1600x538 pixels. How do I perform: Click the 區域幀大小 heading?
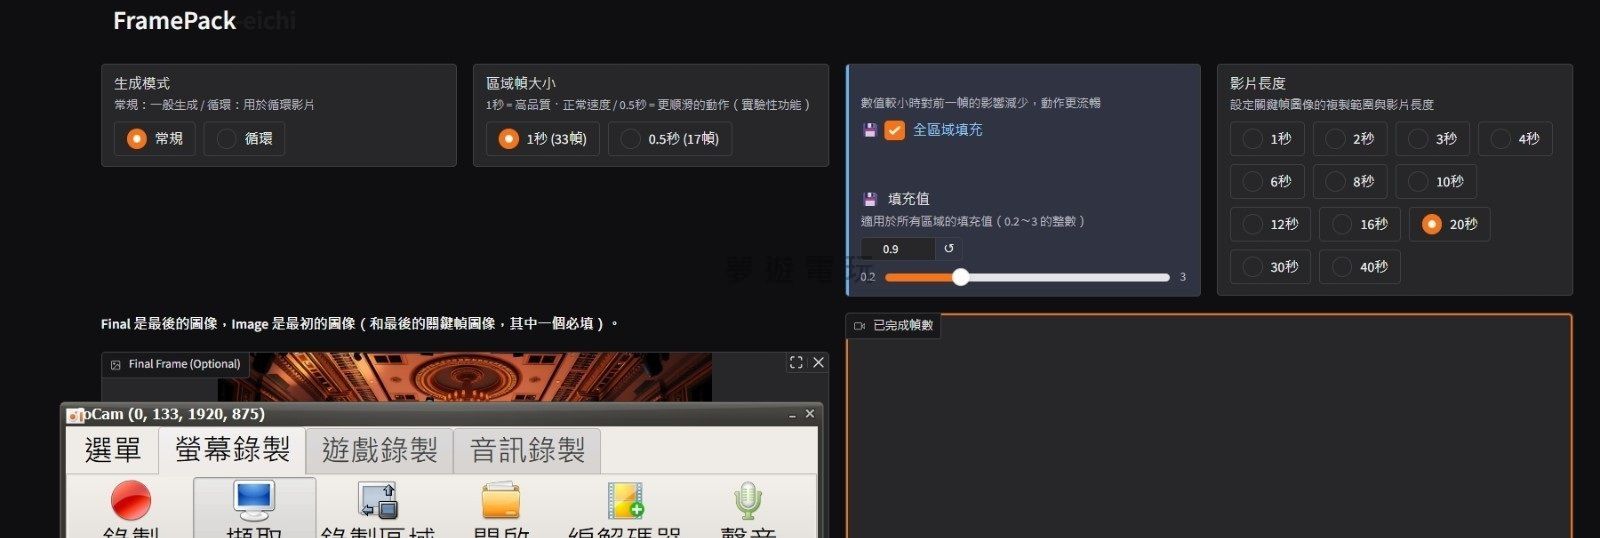[521, 83]
